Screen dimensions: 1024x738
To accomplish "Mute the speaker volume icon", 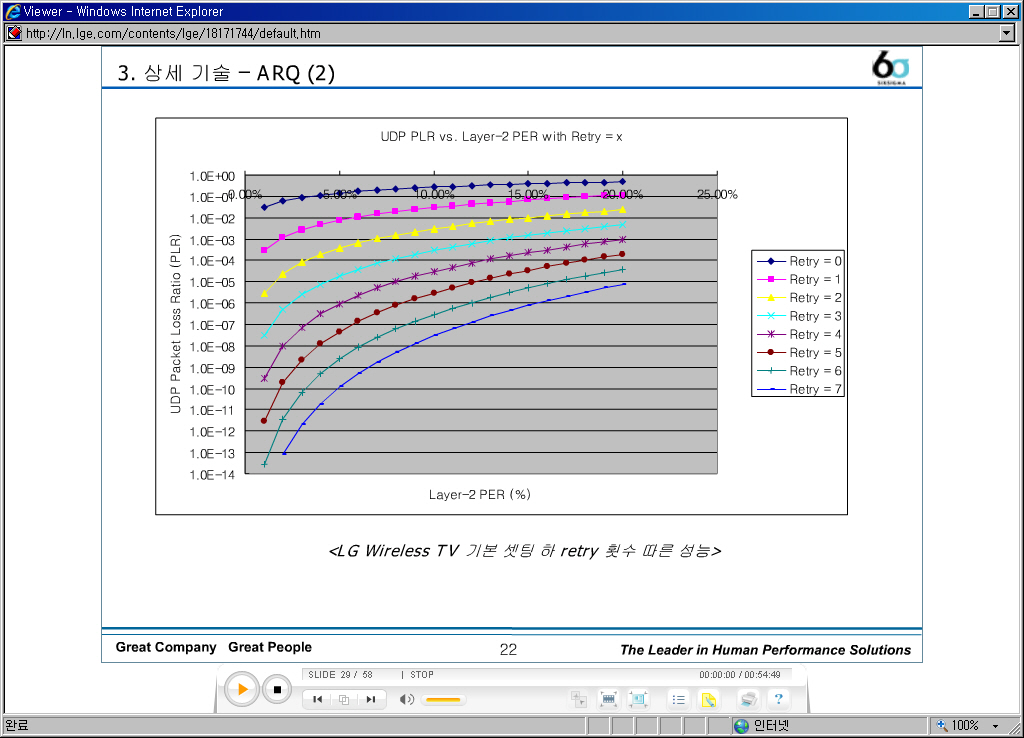I will (x=406, y=699).
